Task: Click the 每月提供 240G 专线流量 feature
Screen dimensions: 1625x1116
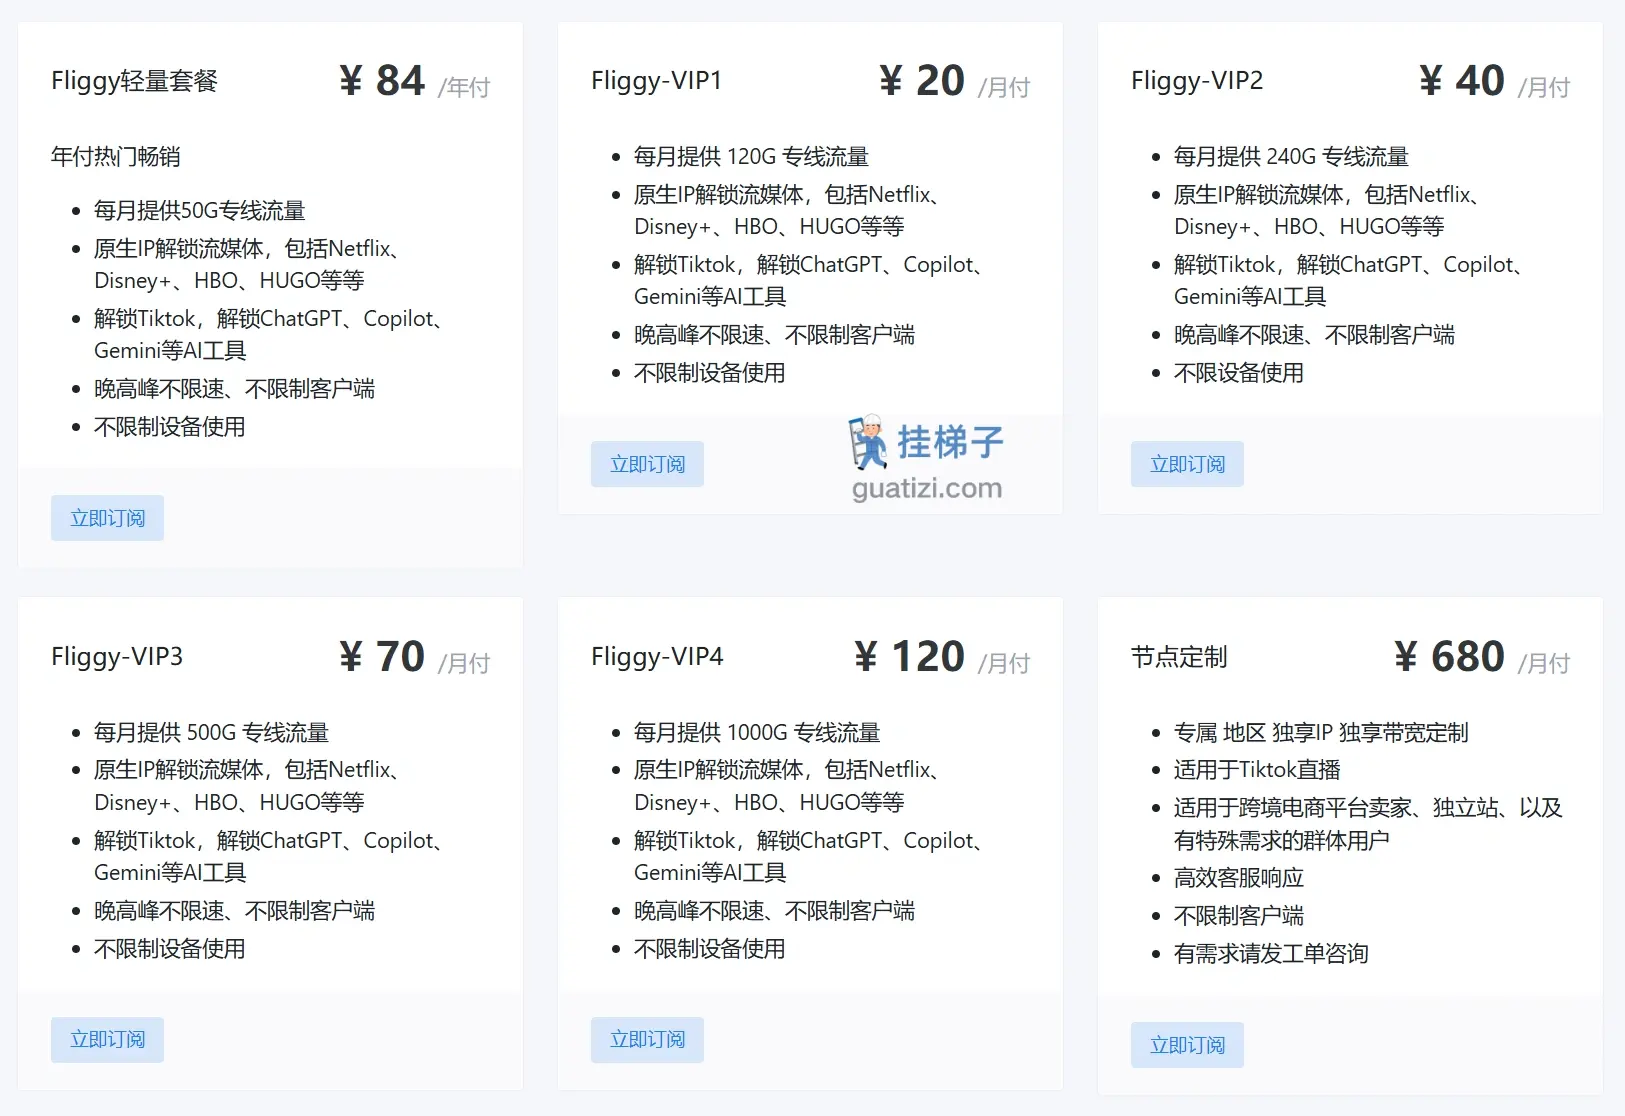Action: (x=1292, y=157)
